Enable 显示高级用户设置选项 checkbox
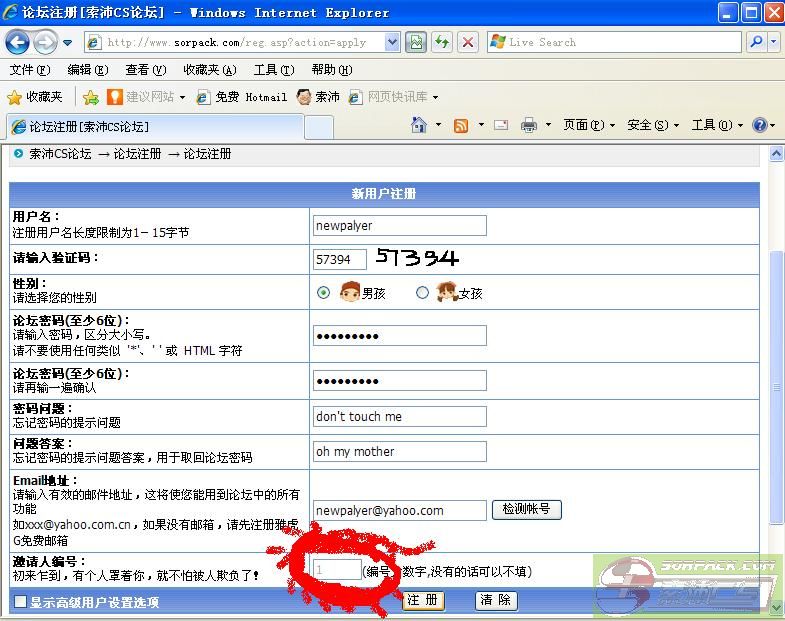This screenshot has width=785, height=621. pyautogui.click(x=20, y=602)
